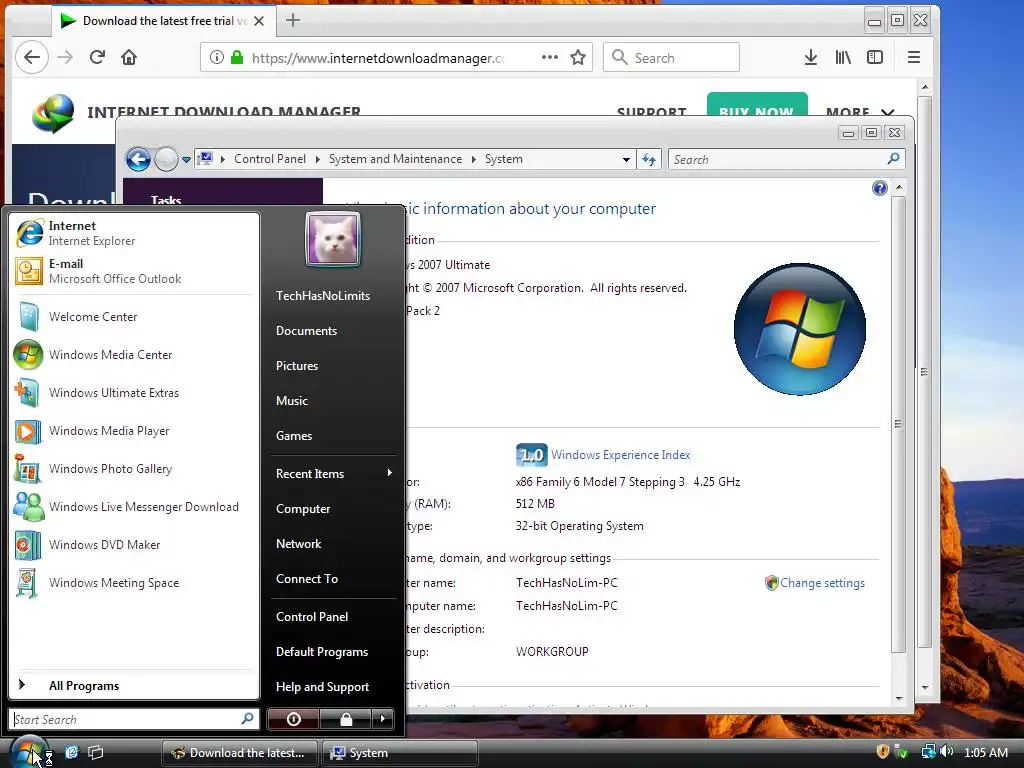1024x768 pixels.
Task: Open Windows Meeting Space
Action: [134, 583]
